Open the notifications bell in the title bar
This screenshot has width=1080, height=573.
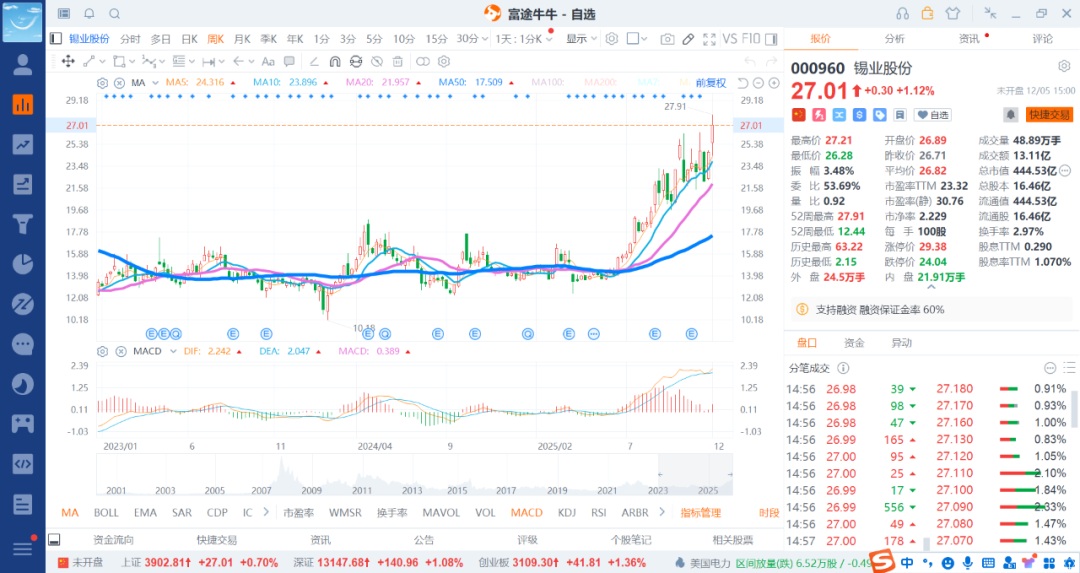click(x=90, y=13)
